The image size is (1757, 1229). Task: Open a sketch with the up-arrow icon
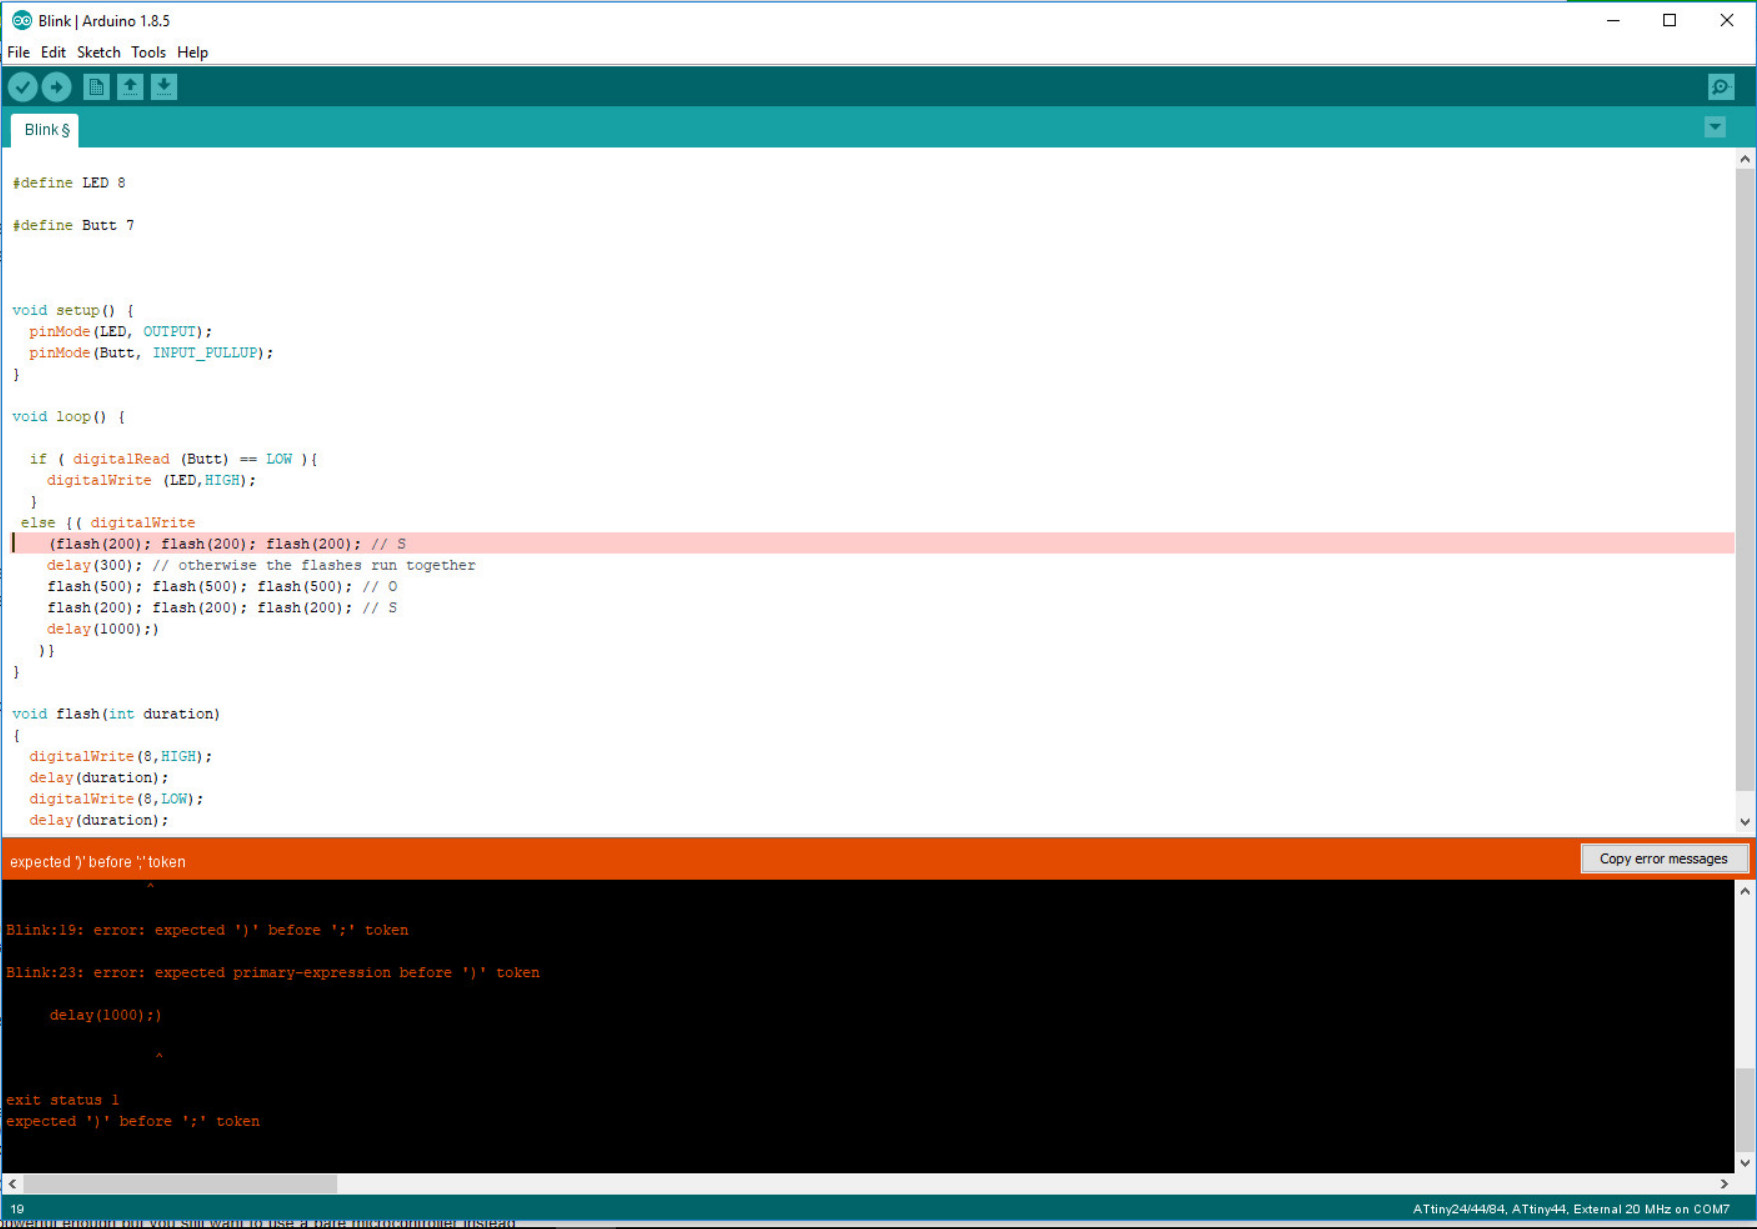pos(130,87)
